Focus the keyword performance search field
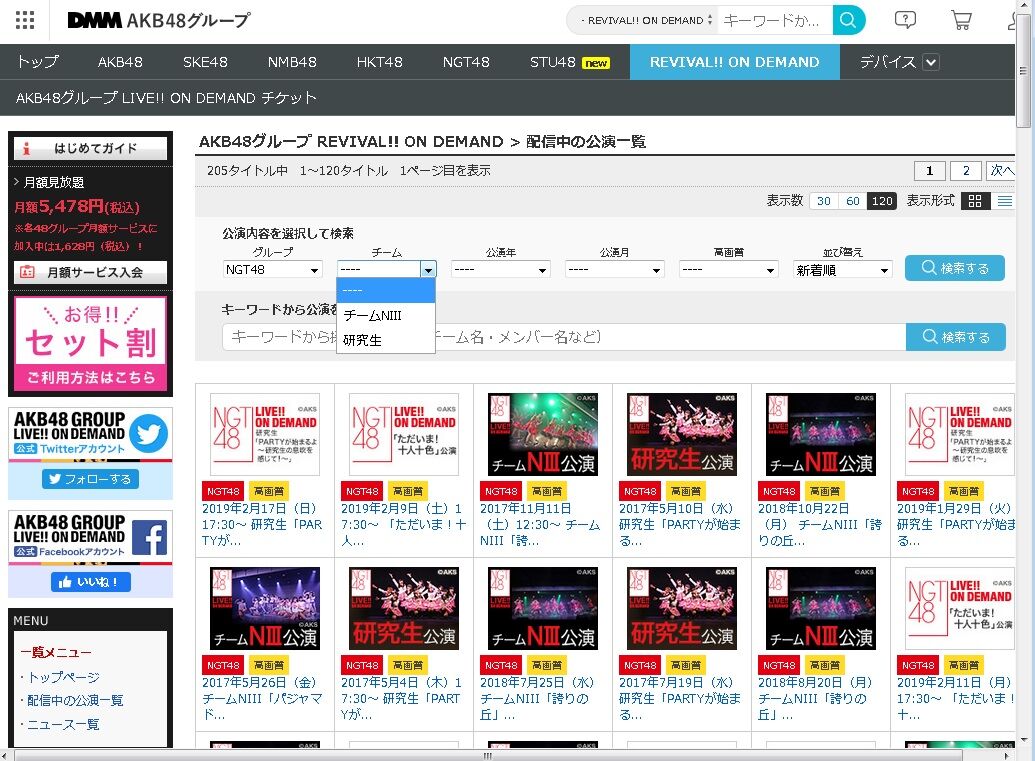 click(x=564, y=337)
